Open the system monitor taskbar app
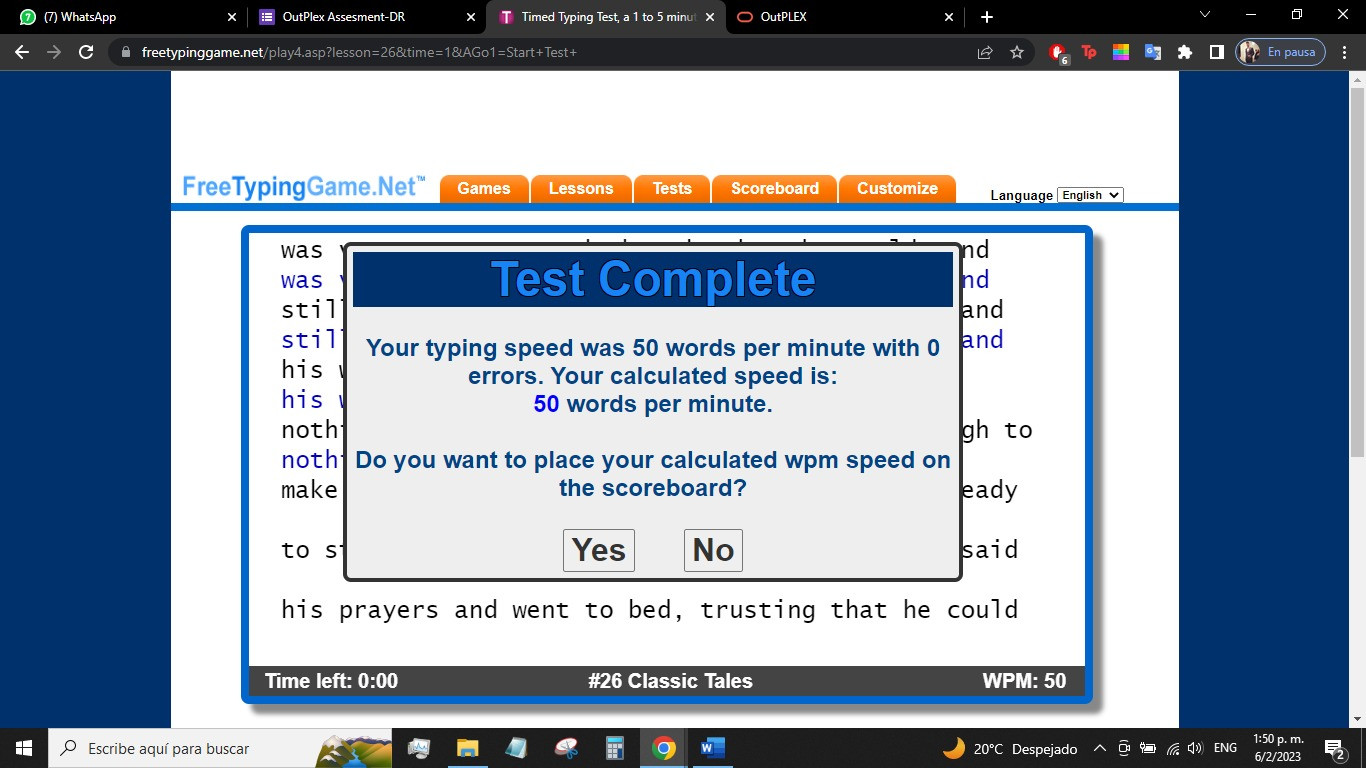 (419, 748)
